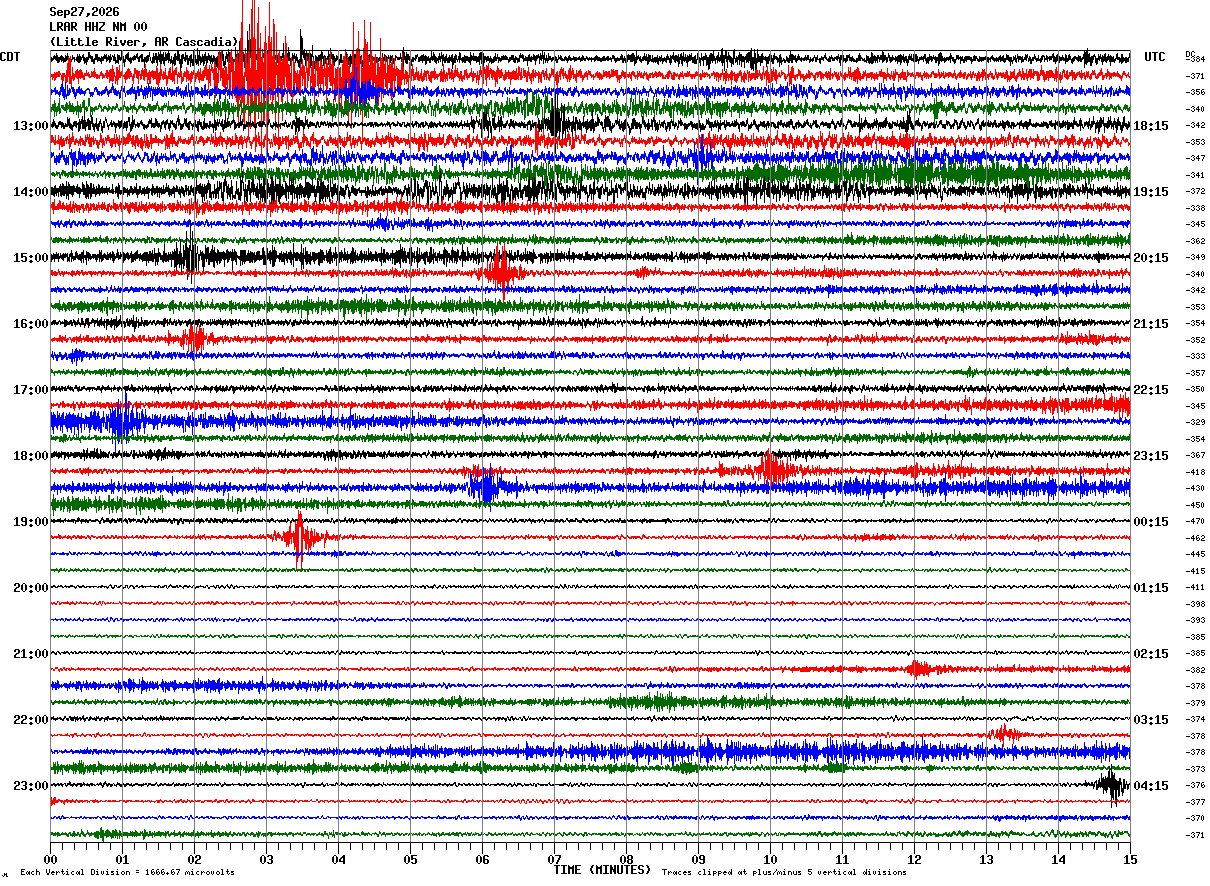The width and height of the screenshot is (1210, 886).
Task: Click the traces clipped footnote text
Action: click(784, 872)
